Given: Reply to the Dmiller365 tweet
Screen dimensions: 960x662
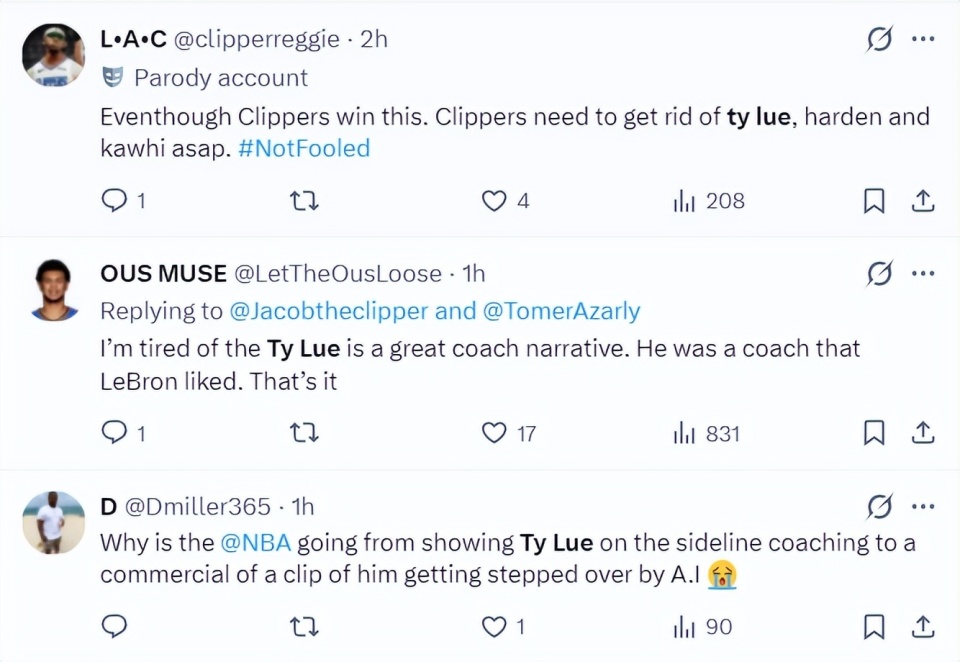Looking at the screenshot, I should (115, 627).
